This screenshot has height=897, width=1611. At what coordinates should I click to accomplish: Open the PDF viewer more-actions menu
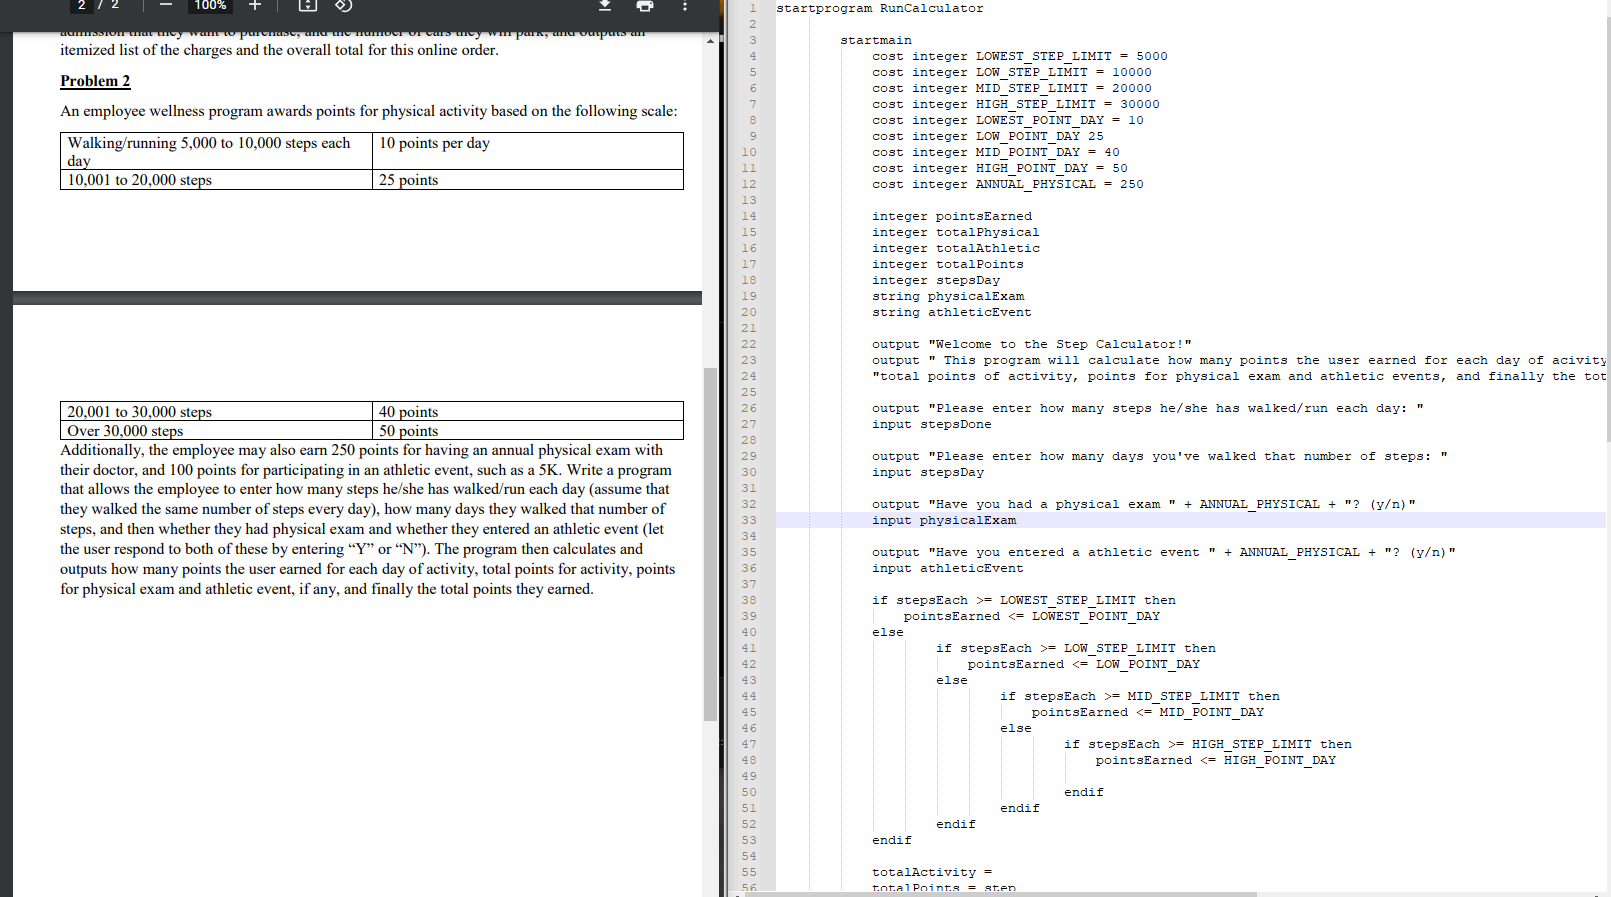point(685,5)
